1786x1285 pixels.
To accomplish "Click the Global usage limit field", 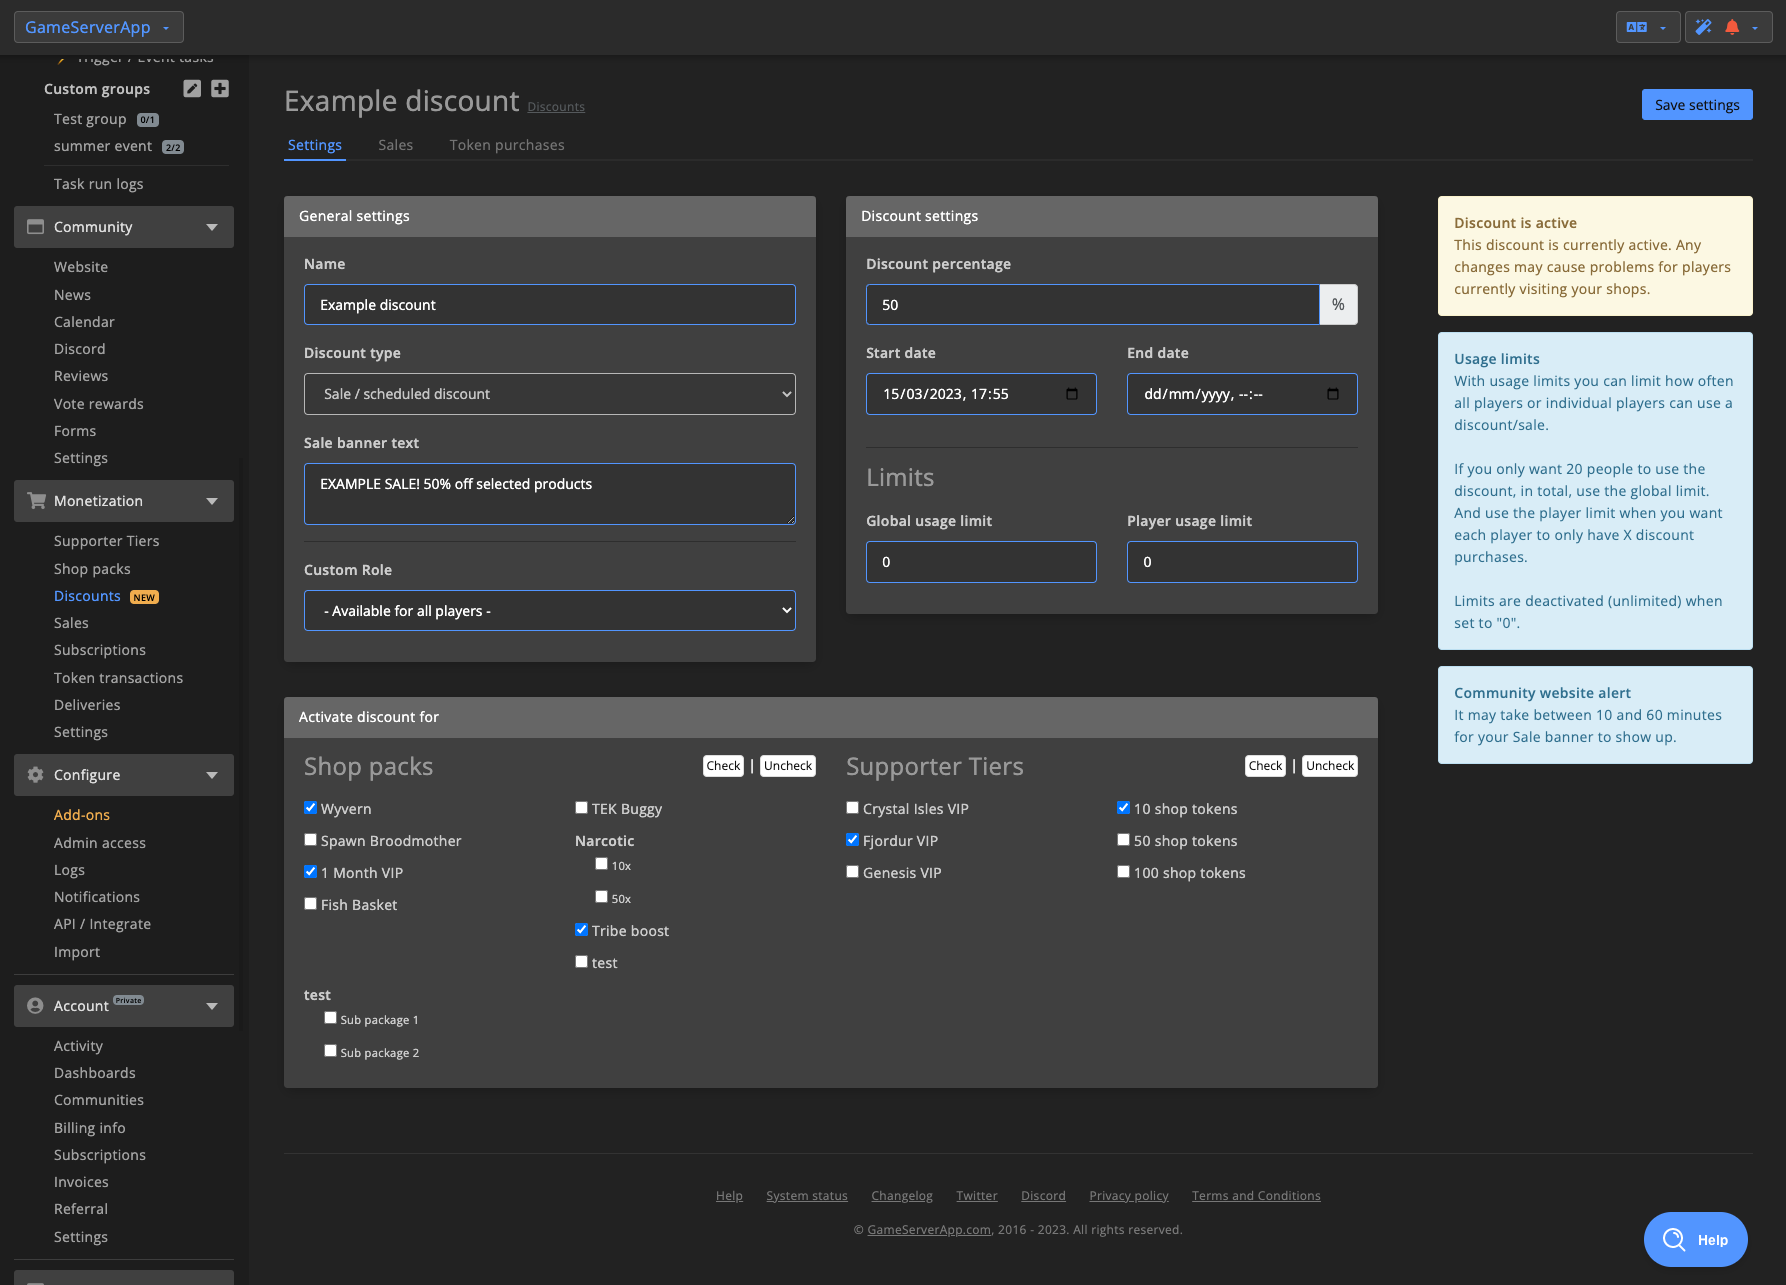I will point(981,562).
